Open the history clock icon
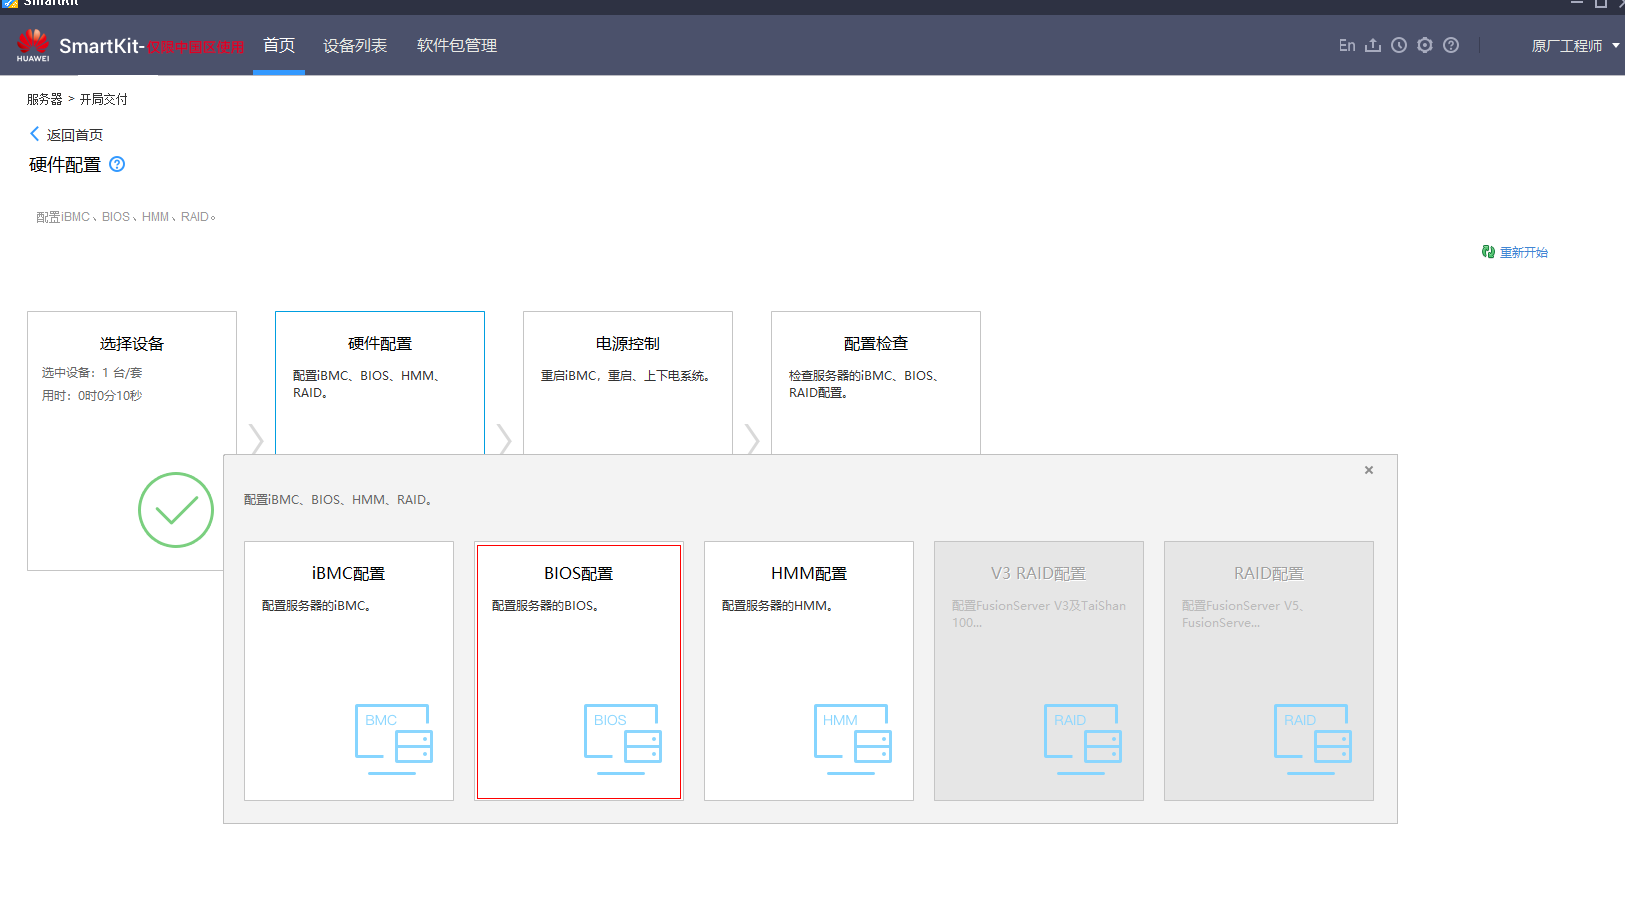This screenshot has width=1625, height=902. tap(1399, 45)
